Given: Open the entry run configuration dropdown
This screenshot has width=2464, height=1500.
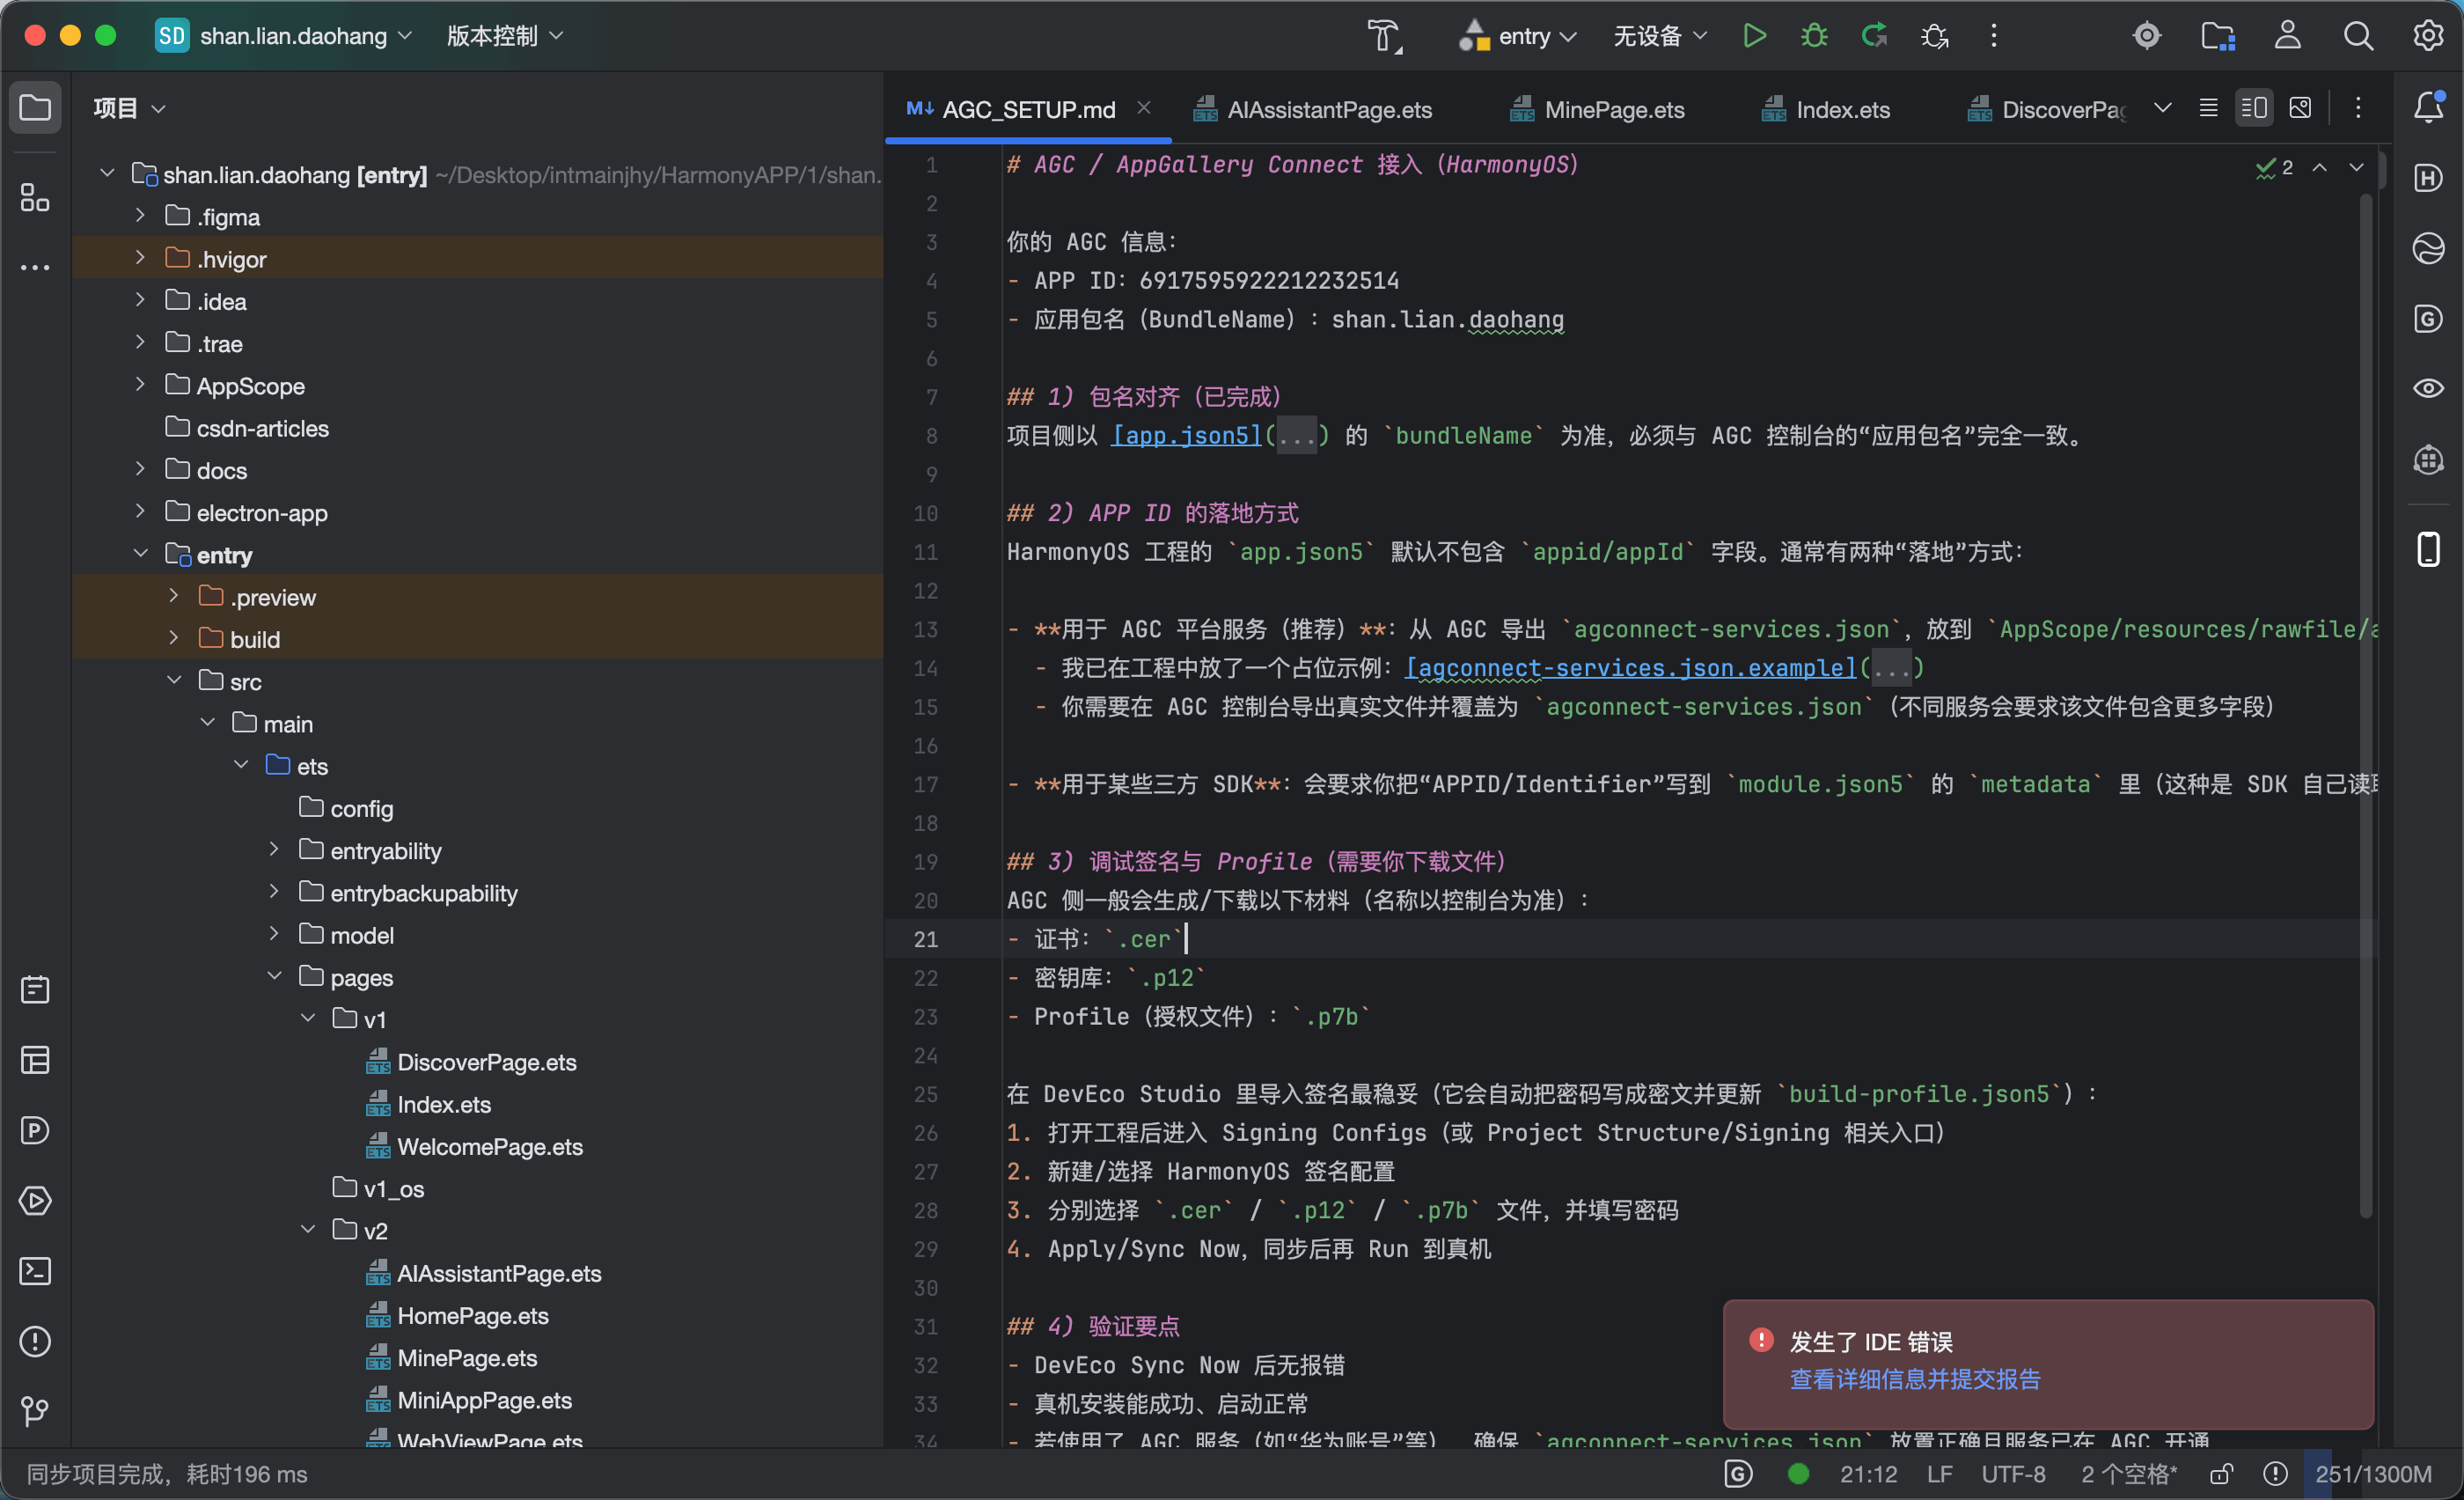Looking at the screenshot, I should pyautogui.click(x=1517, y=36).
